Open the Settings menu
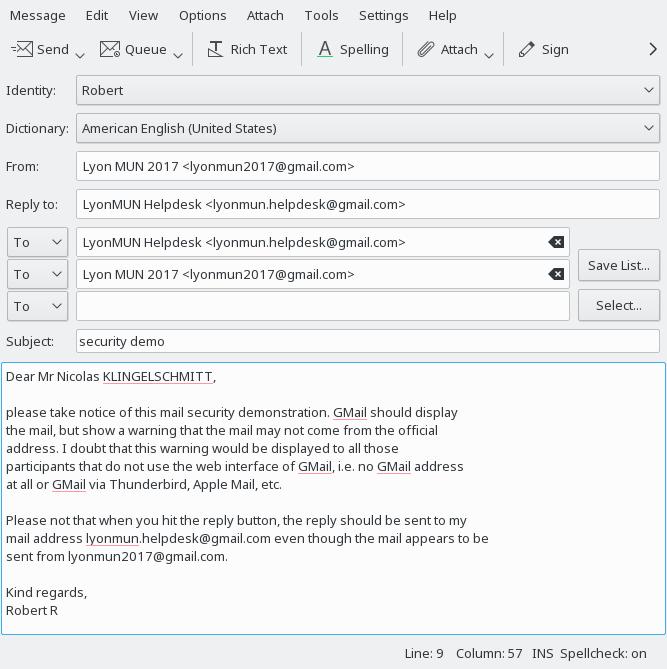The height and width of the screenshot is (669, 667). coord(384,15)
